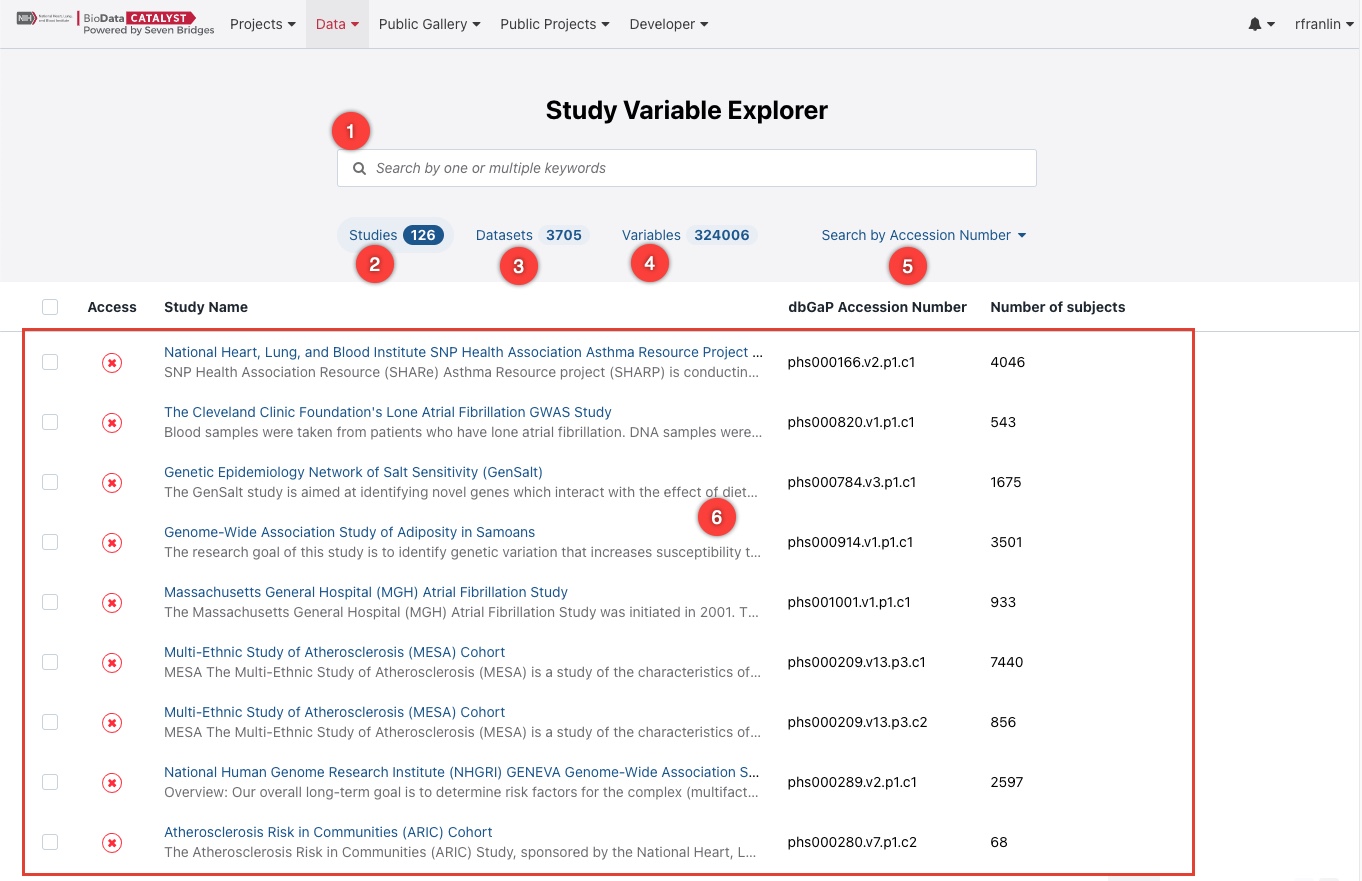Click accession number phs000914.v1.p1.c1
Viewport: 1362px width, 881px height.
850,542
